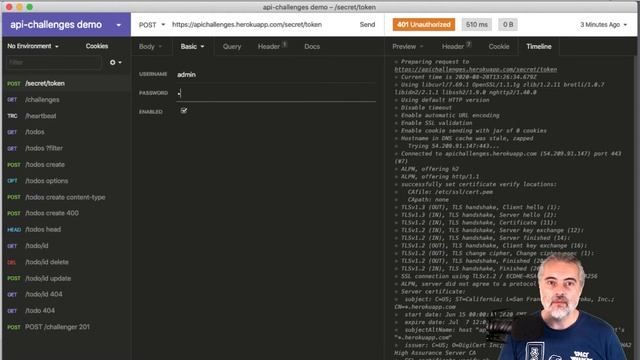Click the sidebar Filter input
This screenshot has width=640, height=360.
click(53, 62)
